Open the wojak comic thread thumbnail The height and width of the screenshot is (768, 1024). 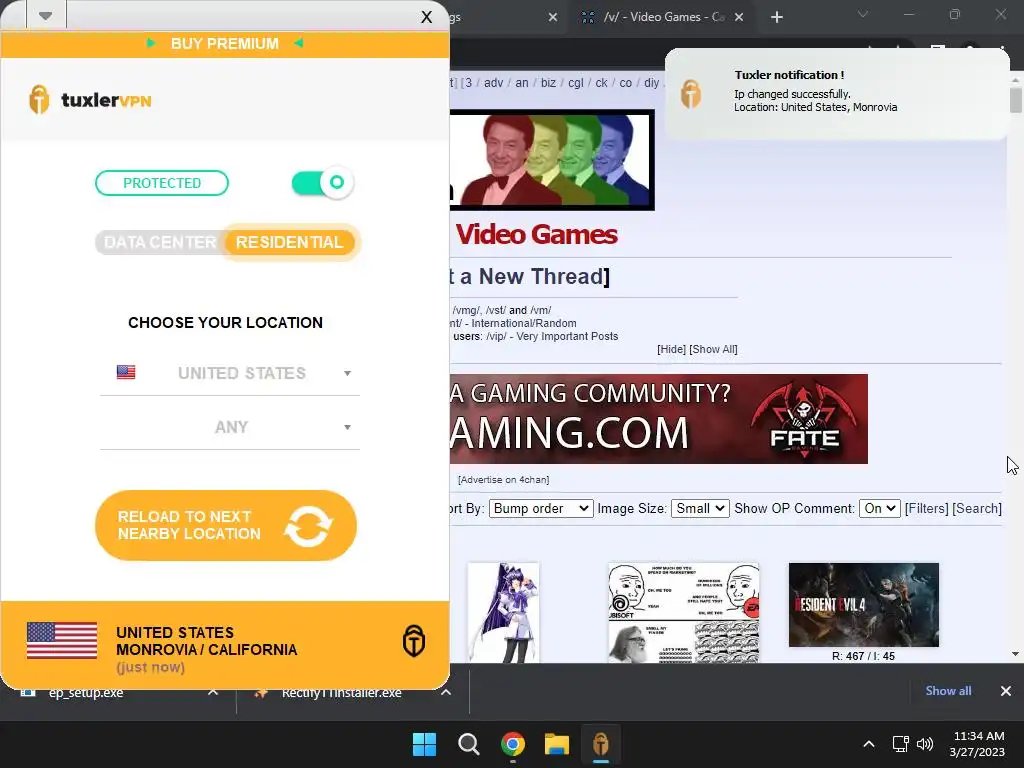pyautogui.click(x=684, y=613)
